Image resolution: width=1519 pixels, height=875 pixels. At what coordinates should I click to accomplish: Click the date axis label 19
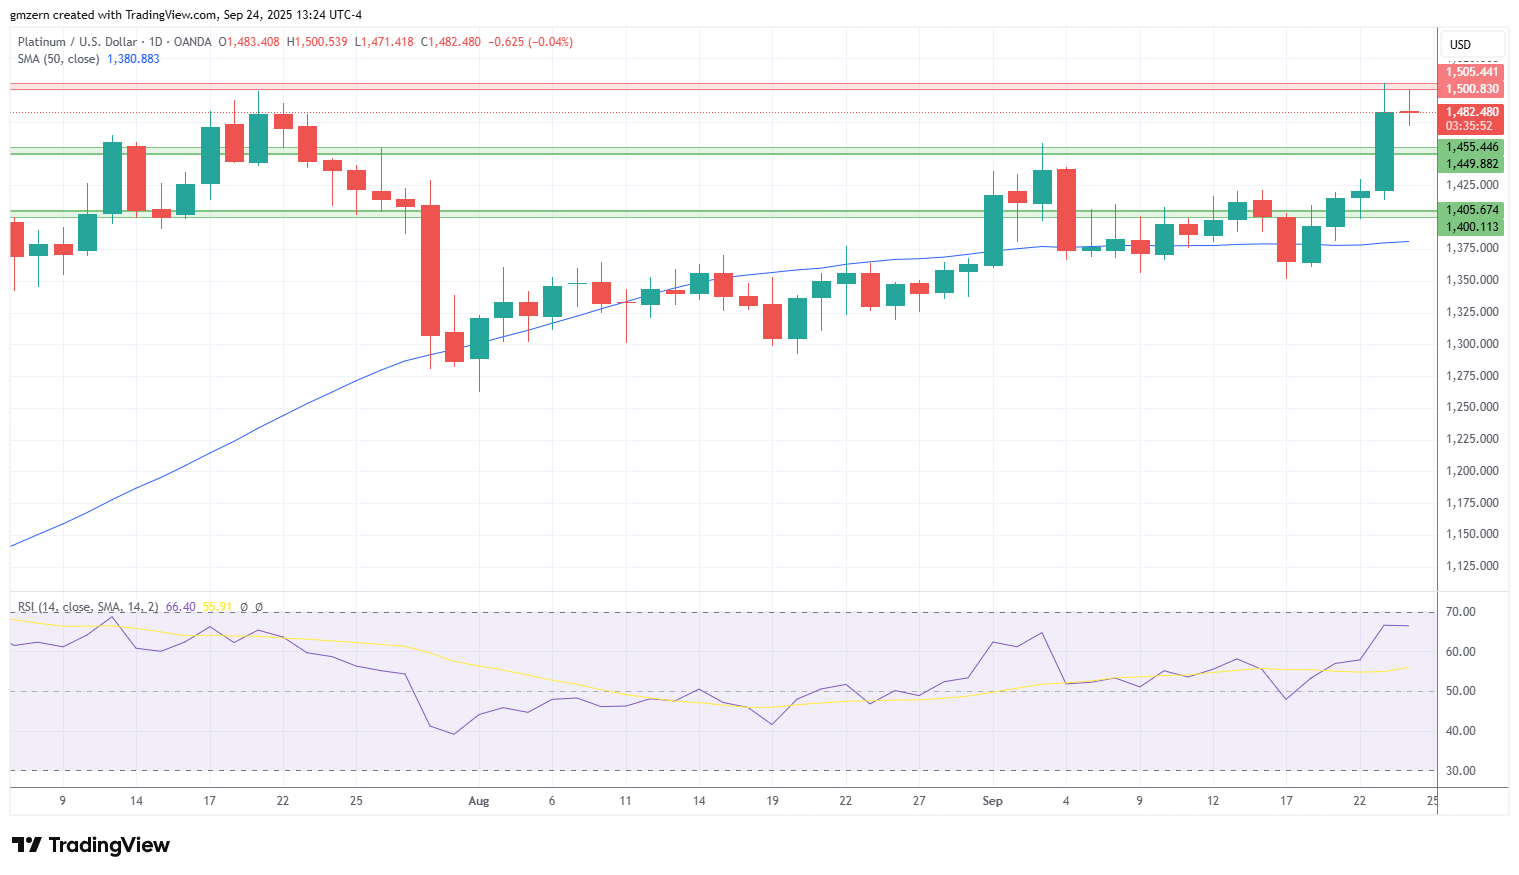(x=772, y=801)
